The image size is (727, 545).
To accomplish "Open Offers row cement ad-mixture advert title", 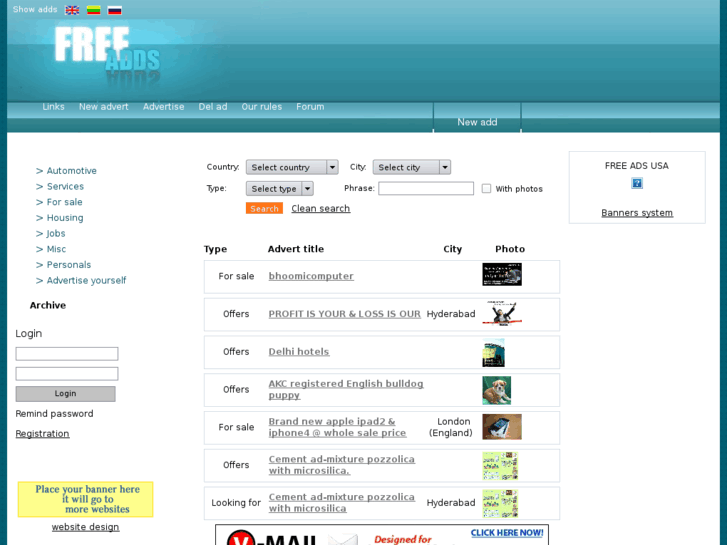I will point(342,465).
